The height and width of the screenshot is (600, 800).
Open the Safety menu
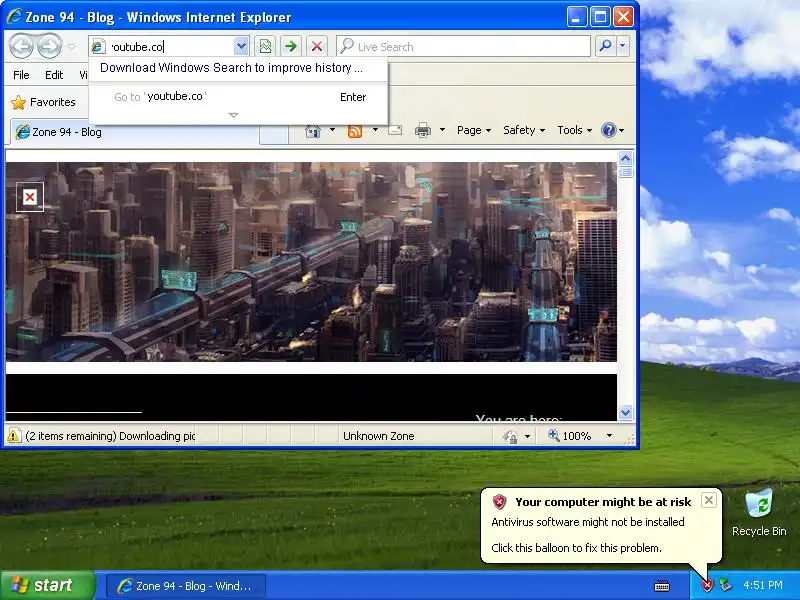(x=524, y=130)
